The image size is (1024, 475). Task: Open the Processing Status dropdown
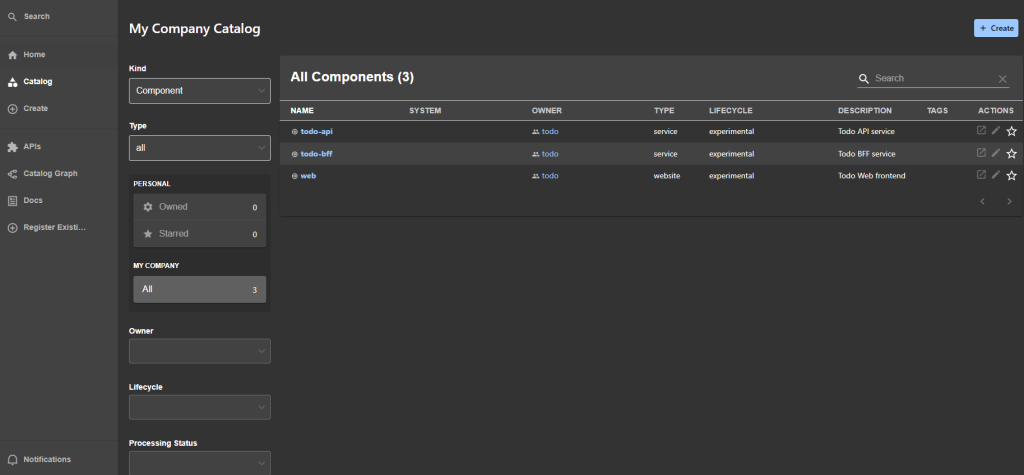coord(200,463)
